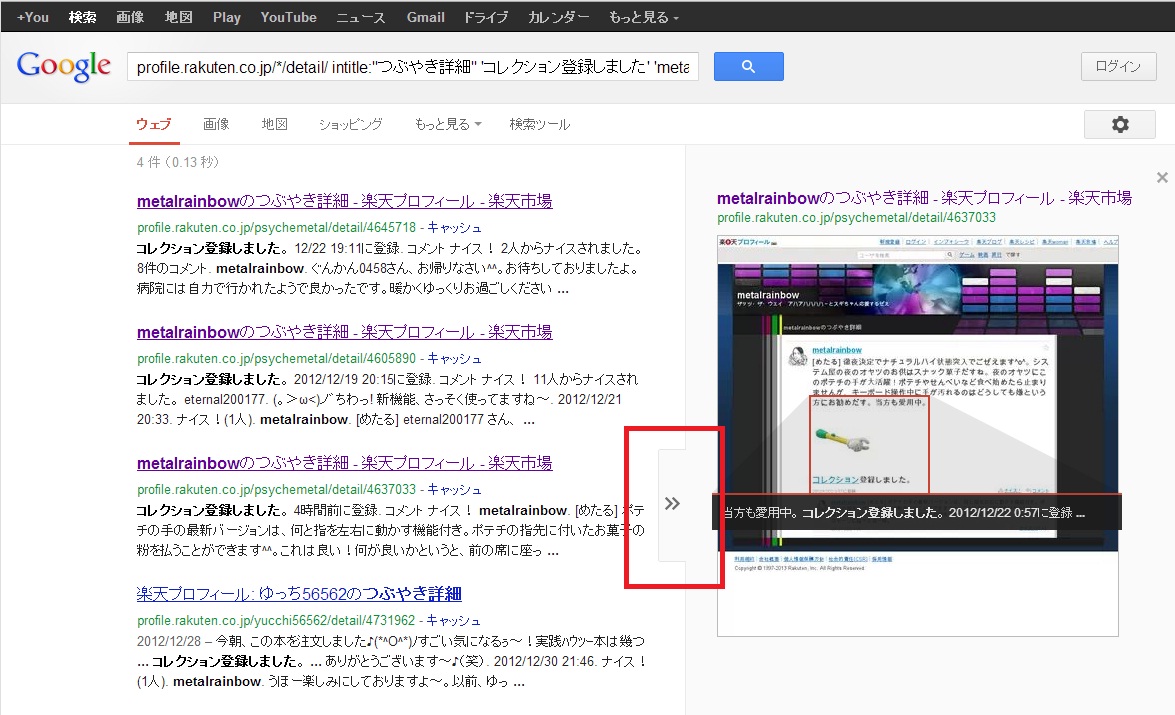Open キャッシュ link for detail/4645718

click(454, 228)
